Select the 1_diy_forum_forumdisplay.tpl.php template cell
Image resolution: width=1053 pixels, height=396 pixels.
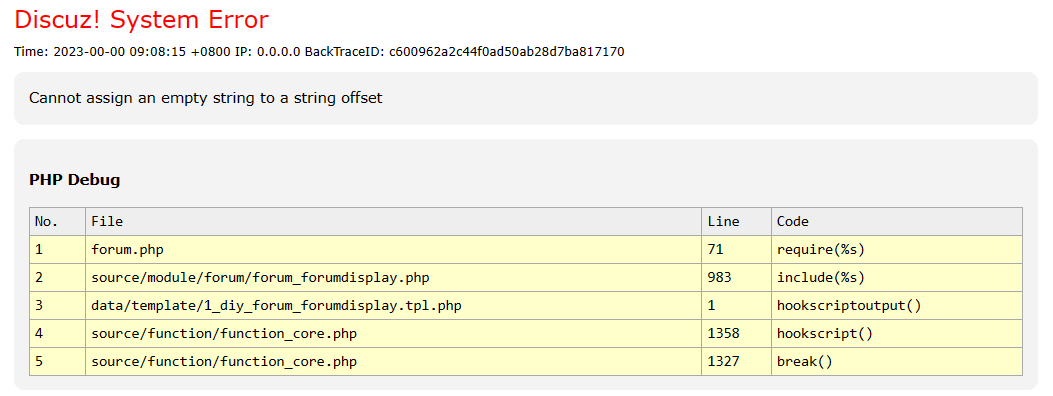coord(394,306)
